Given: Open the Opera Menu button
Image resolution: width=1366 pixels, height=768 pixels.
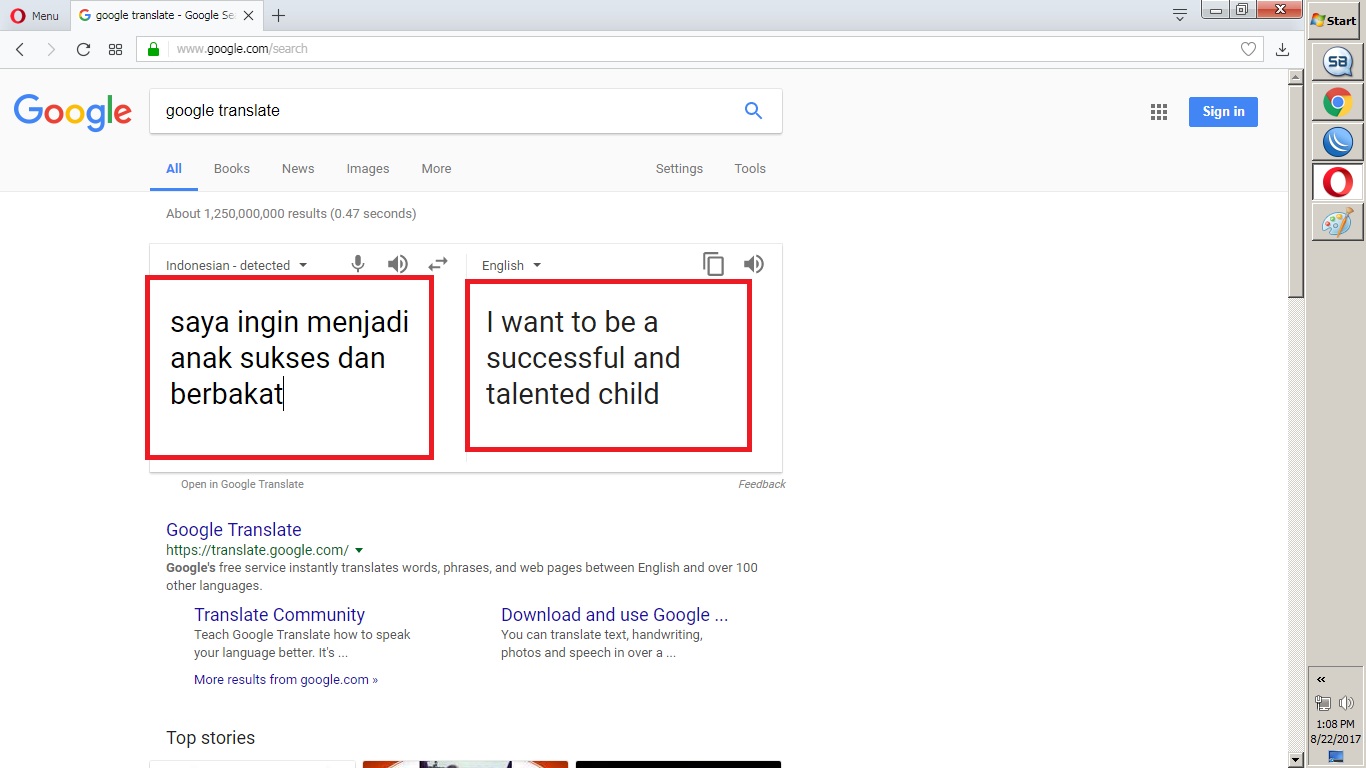Looking at the screenshot, I should tap(35, 15).
